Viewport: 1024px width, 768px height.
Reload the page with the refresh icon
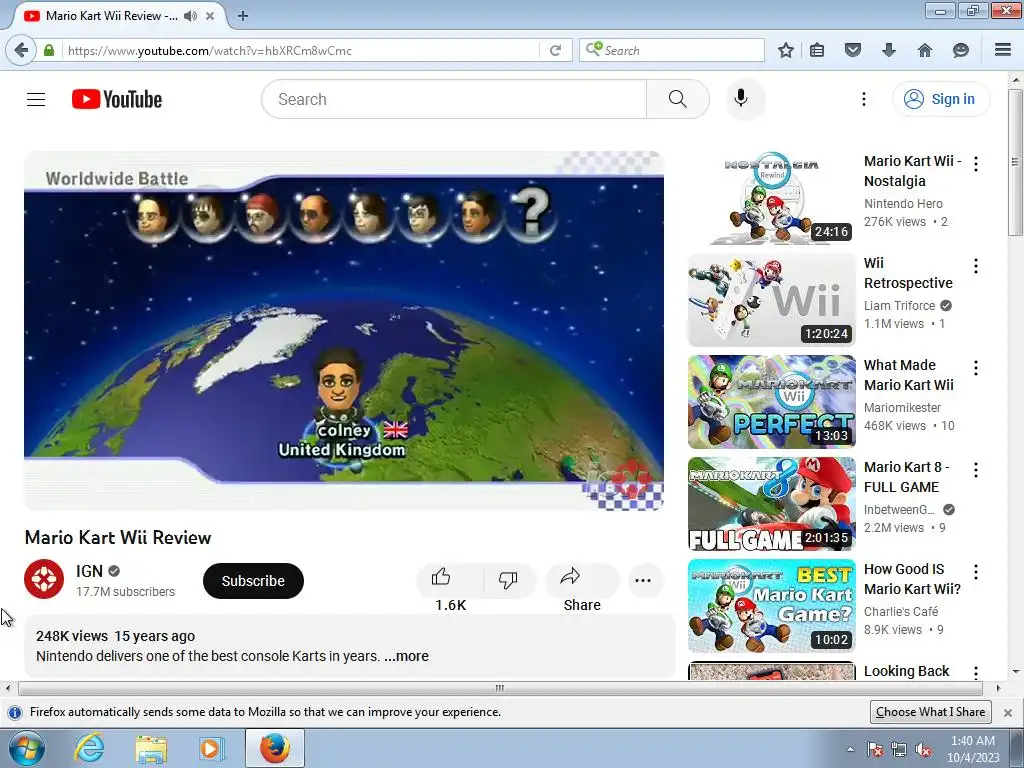[555, 50]
